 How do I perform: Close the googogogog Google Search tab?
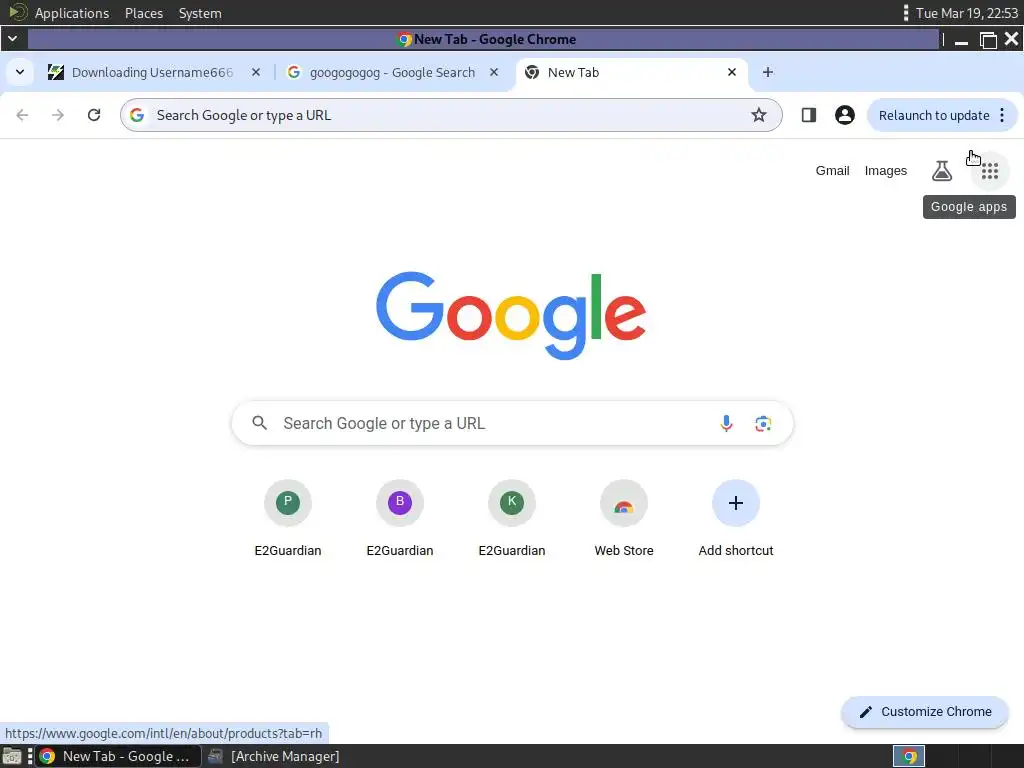click(x=494, y=72)
